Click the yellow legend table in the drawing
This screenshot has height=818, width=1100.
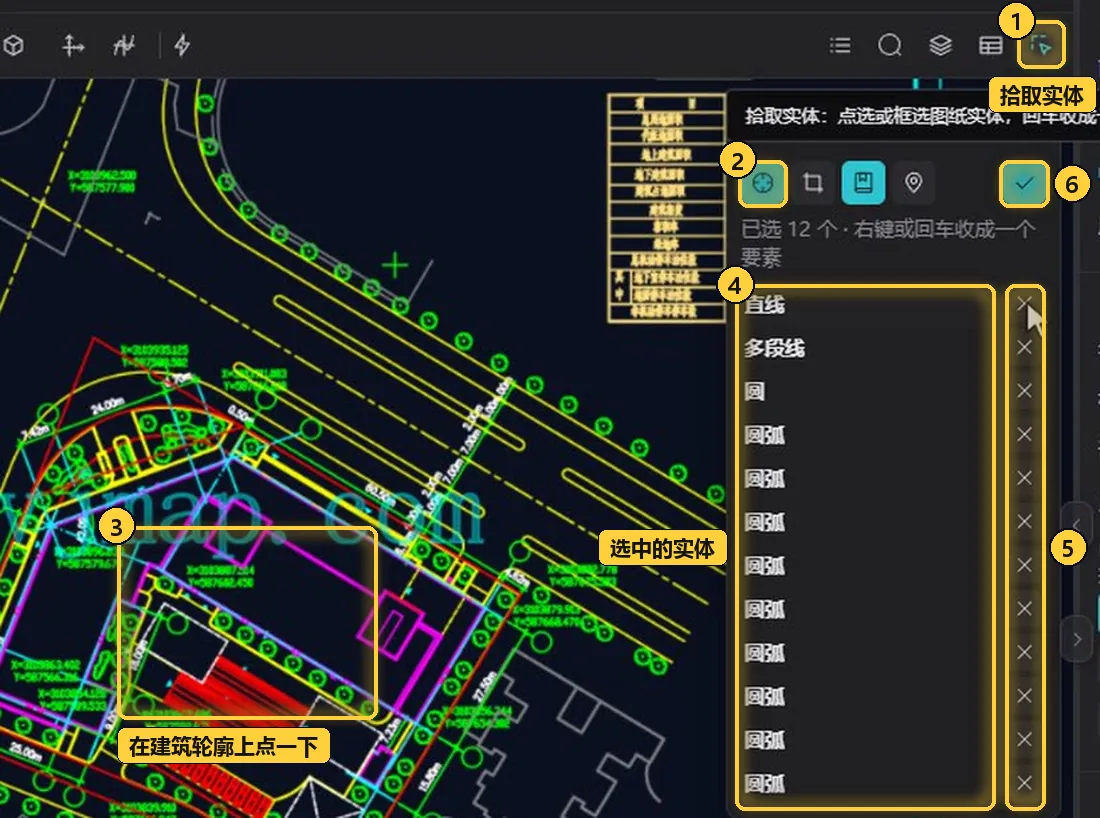(666, 208)
